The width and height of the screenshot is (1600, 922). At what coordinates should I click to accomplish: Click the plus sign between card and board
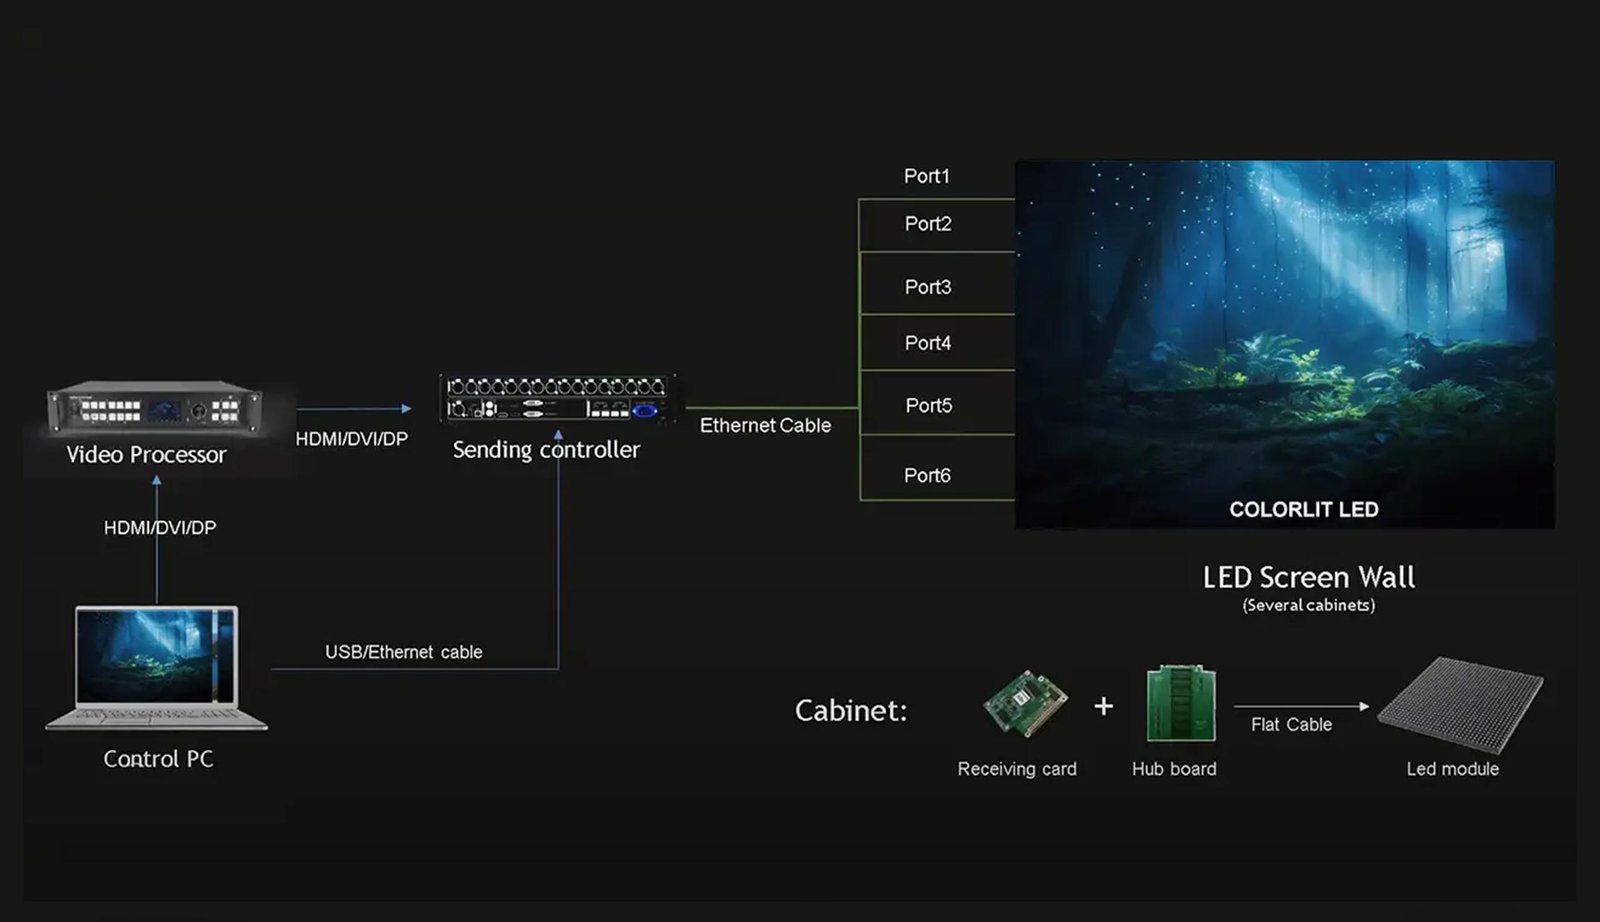click(x=1103, y=707)
